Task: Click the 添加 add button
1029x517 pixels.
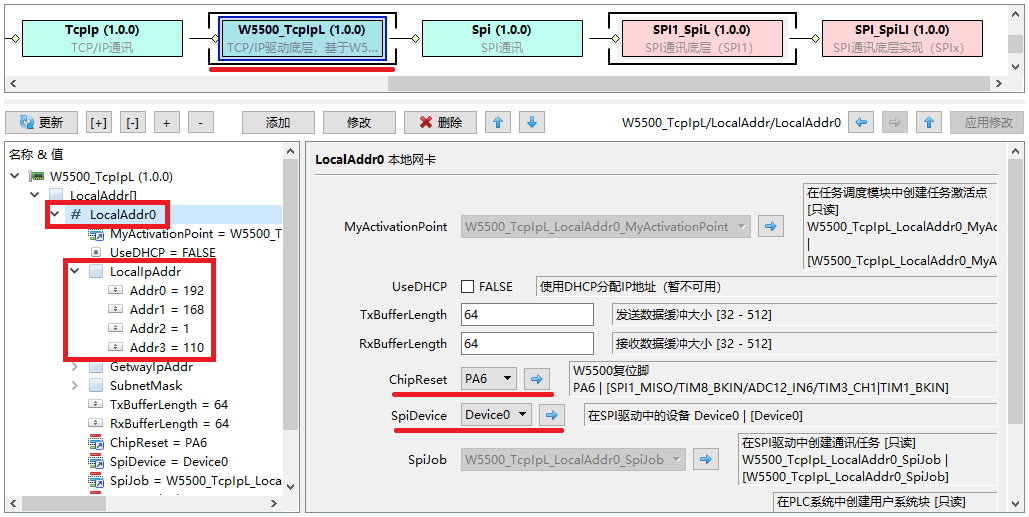Action: (278, 123)
